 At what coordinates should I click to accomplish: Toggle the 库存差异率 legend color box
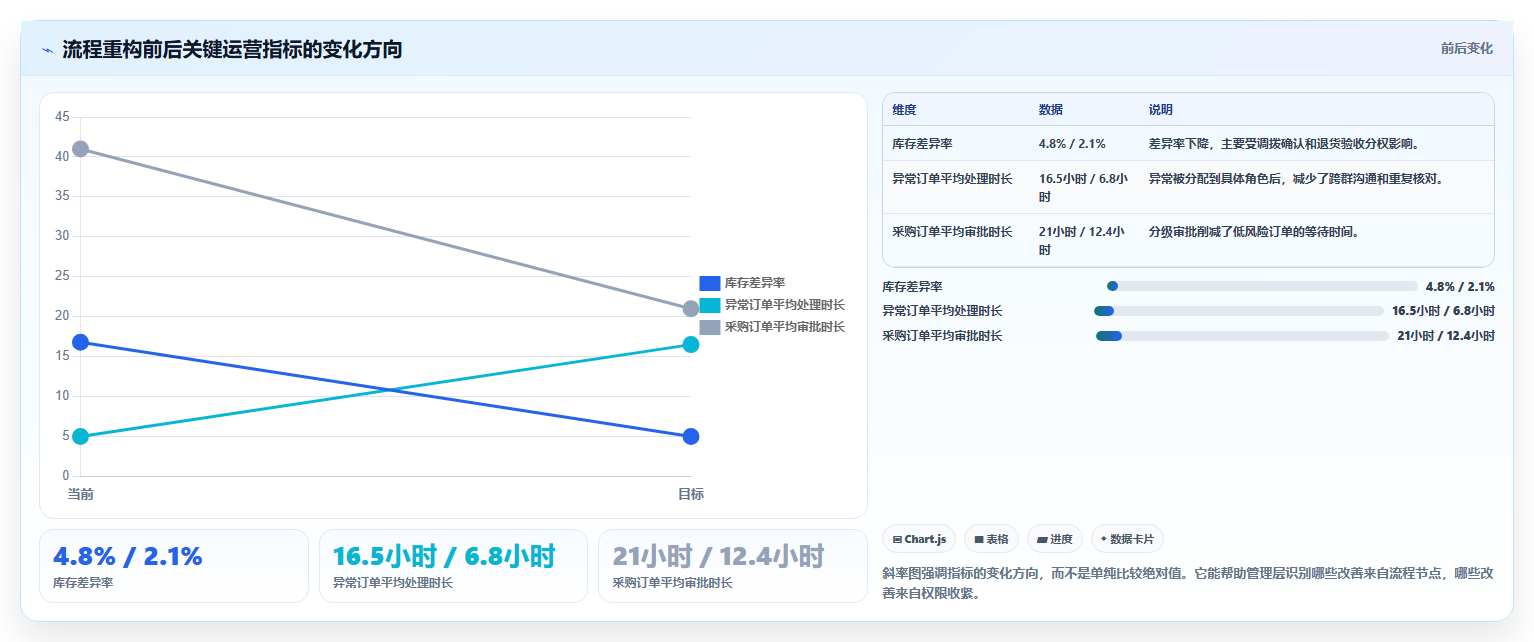click(709, 283)
